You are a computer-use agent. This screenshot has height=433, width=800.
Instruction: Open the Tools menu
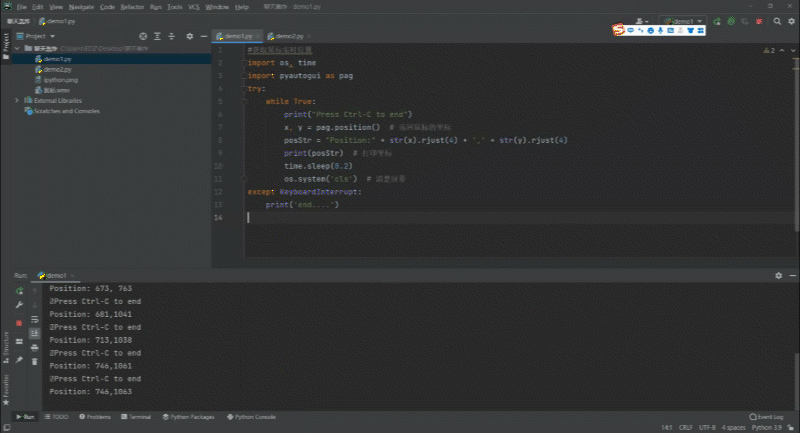point(174,7)
